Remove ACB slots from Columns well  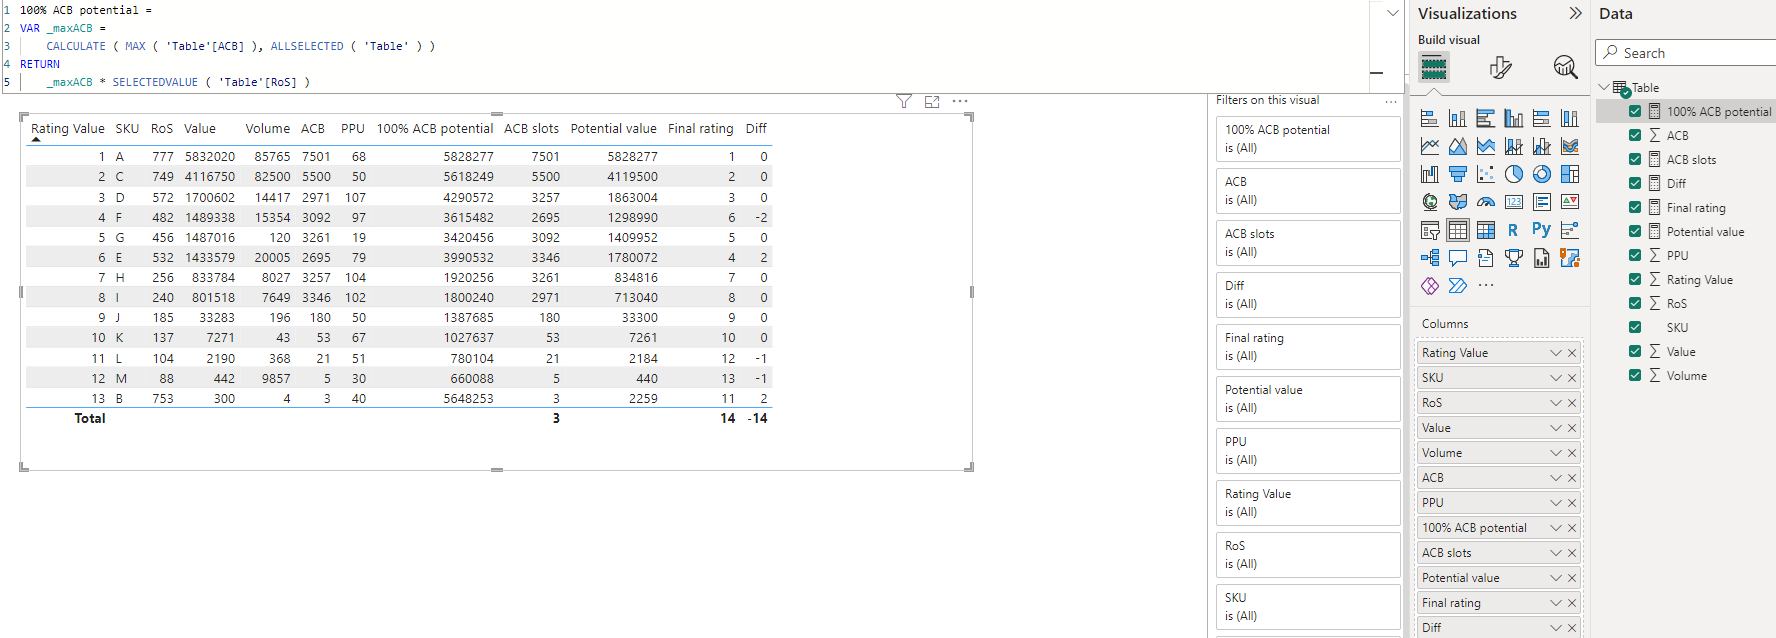1572,553
